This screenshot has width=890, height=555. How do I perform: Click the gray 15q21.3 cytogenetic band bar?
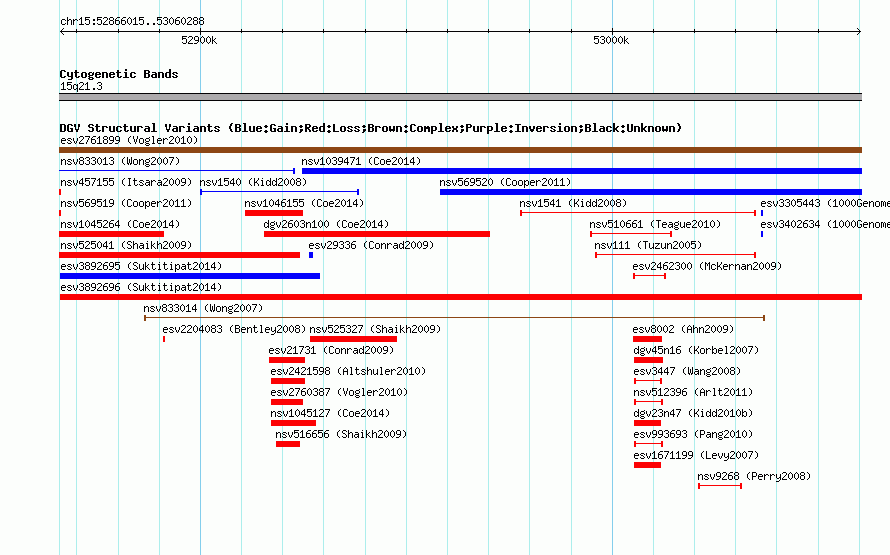[x=460, y=97]
